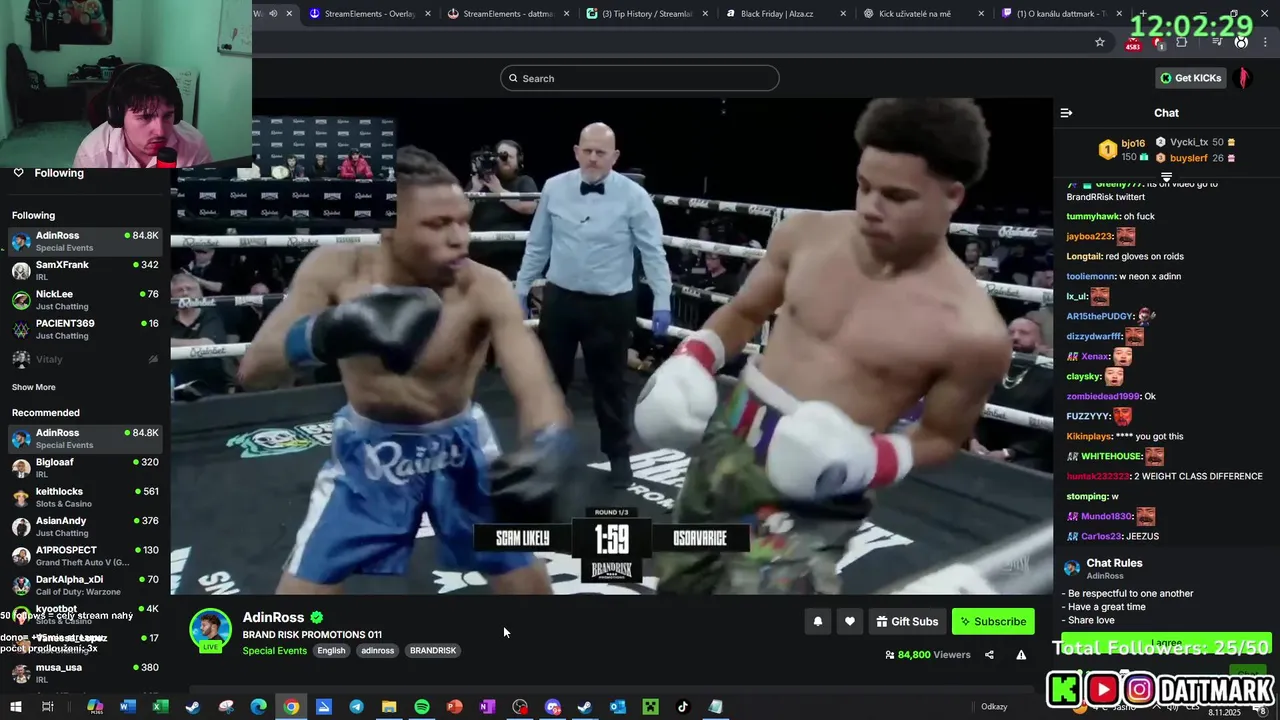Viewport: 1280px width, 720px height.
Task: Click chat username WHITEHOUSE
Action: (1111, 456)
